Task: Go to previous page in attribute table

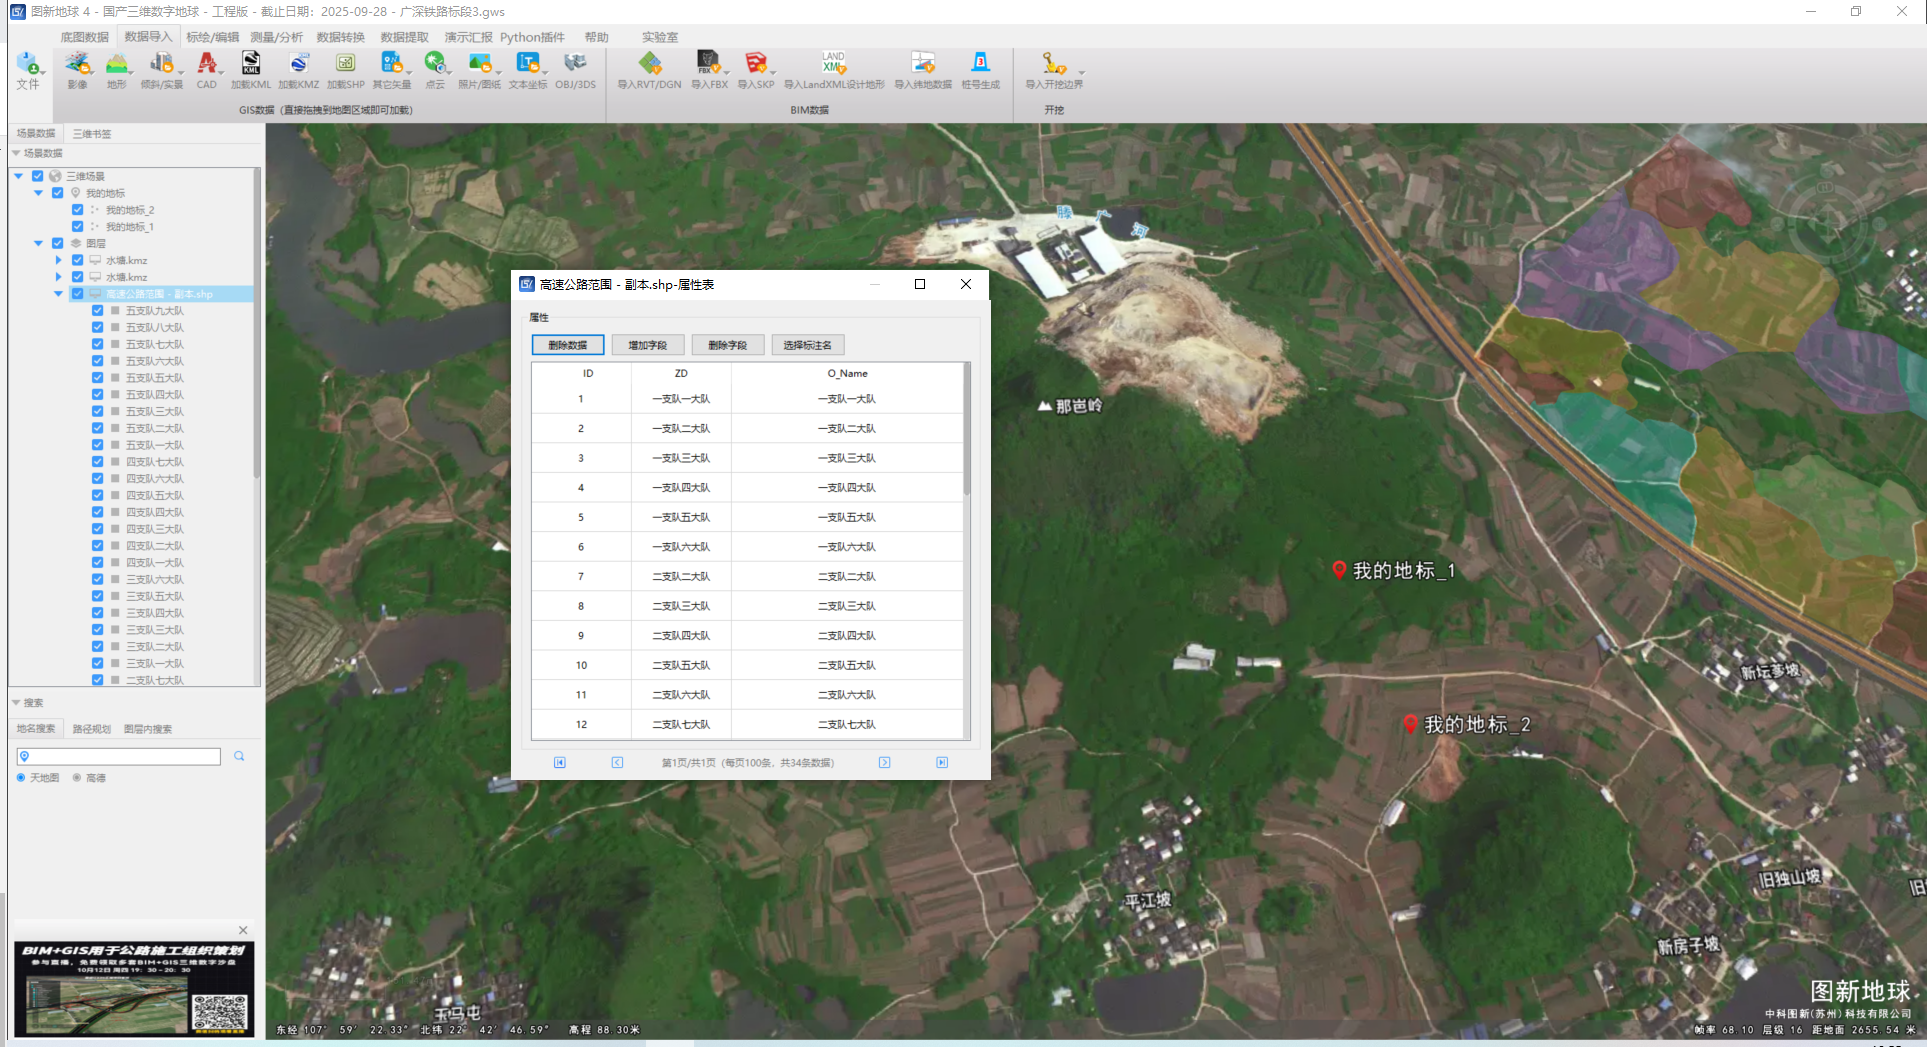Action: [x=617, y=763]
